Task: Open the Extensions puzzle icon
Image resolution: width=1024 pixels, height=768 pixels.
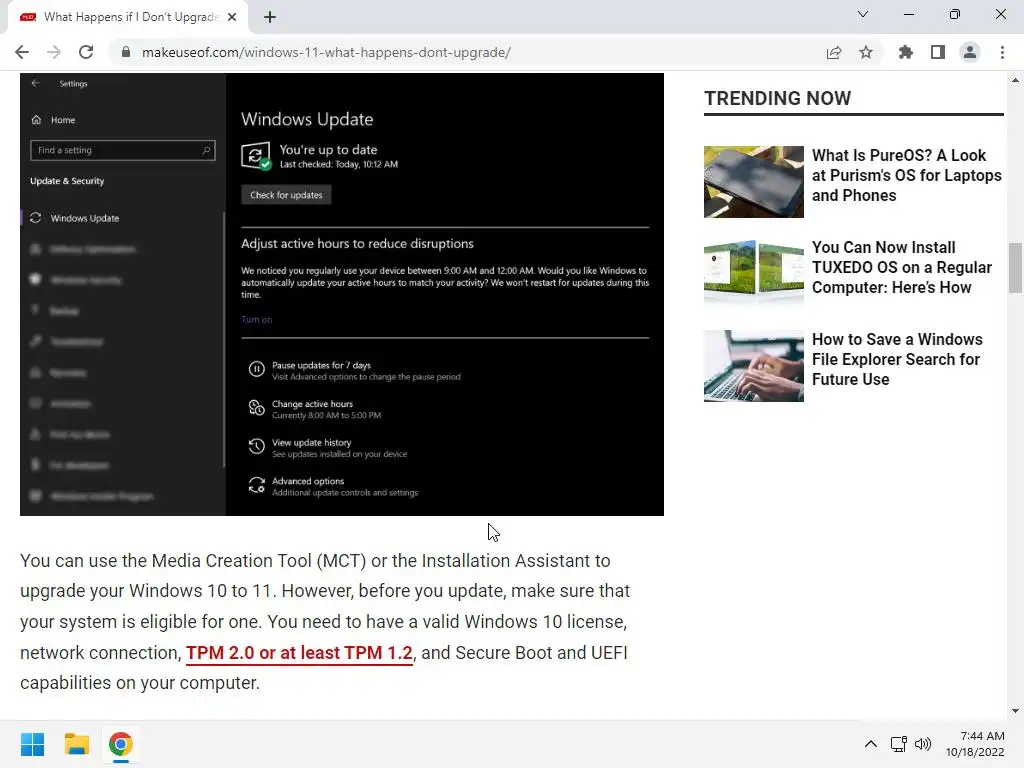Action: (905, 52)
